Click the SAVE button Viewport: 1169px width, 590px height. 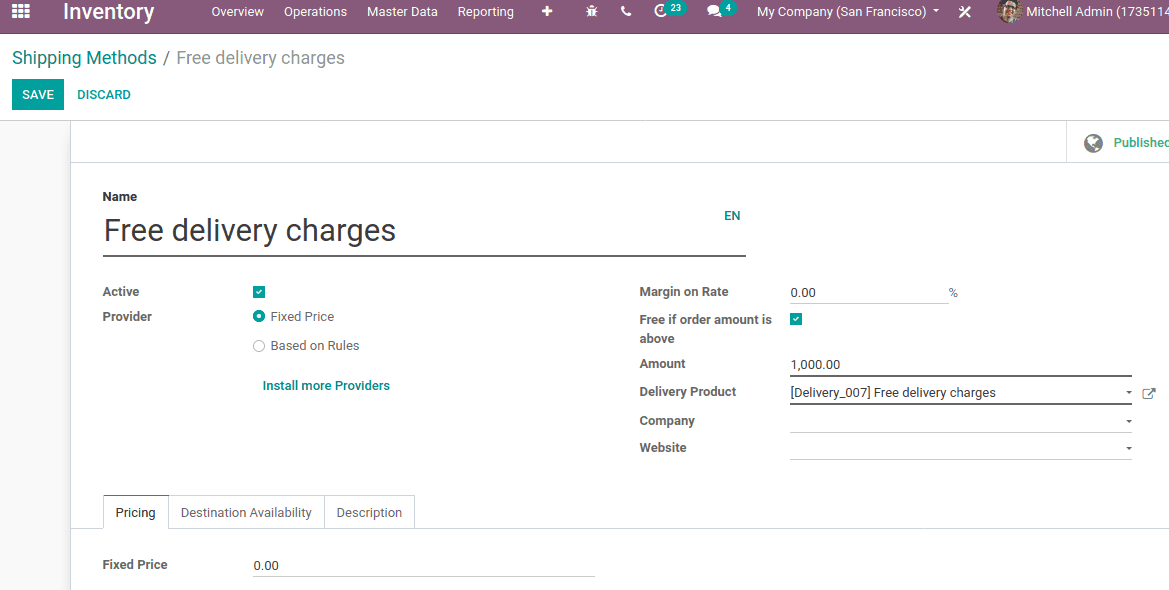point(37,94)
